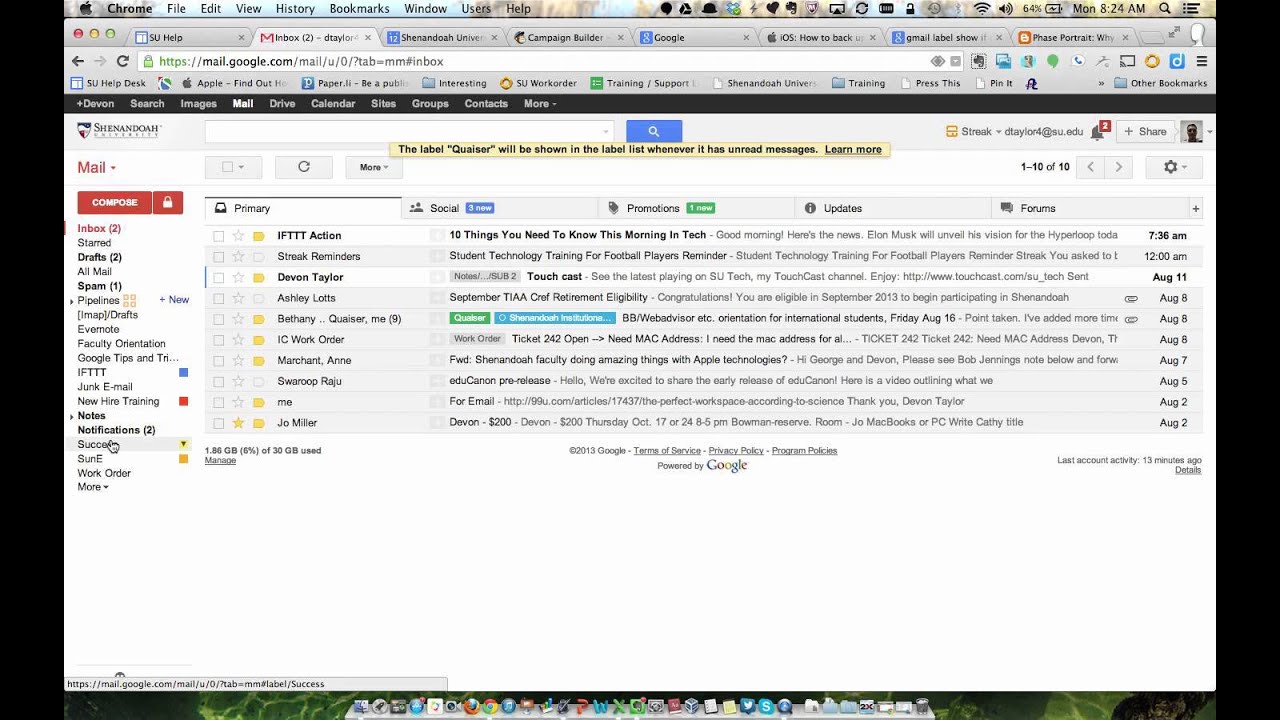Check the Marchant, Anne email checkbox
Viewport: 1280px width, 720px height.
point(218,360)
